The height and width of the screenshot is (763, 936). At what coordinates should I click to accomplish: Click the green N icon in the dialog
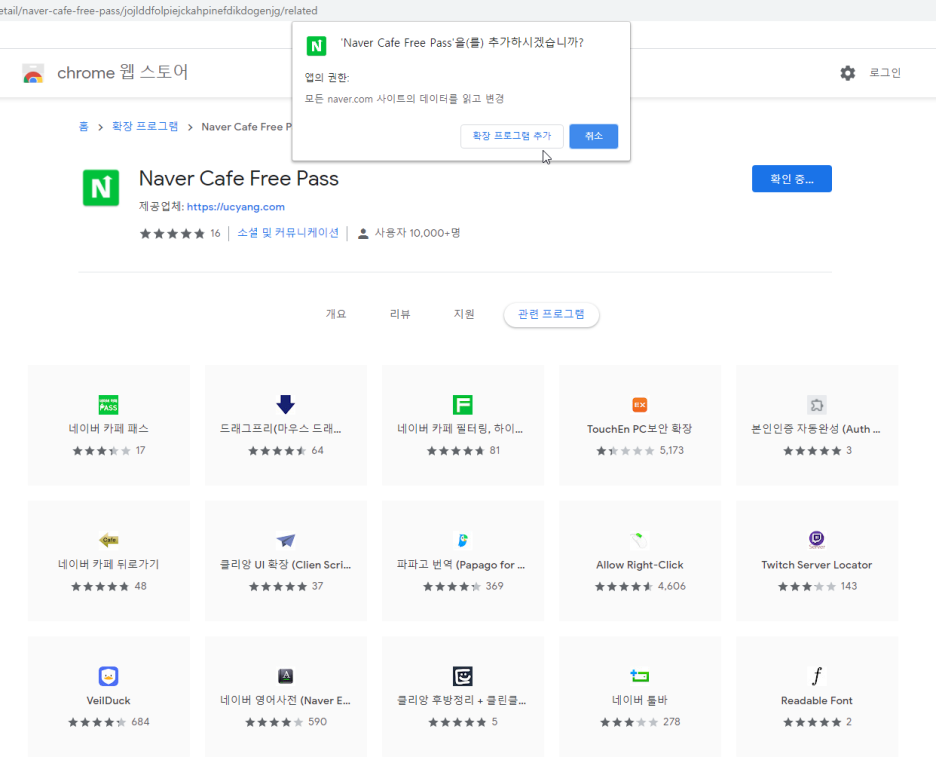tap(316, 45)
